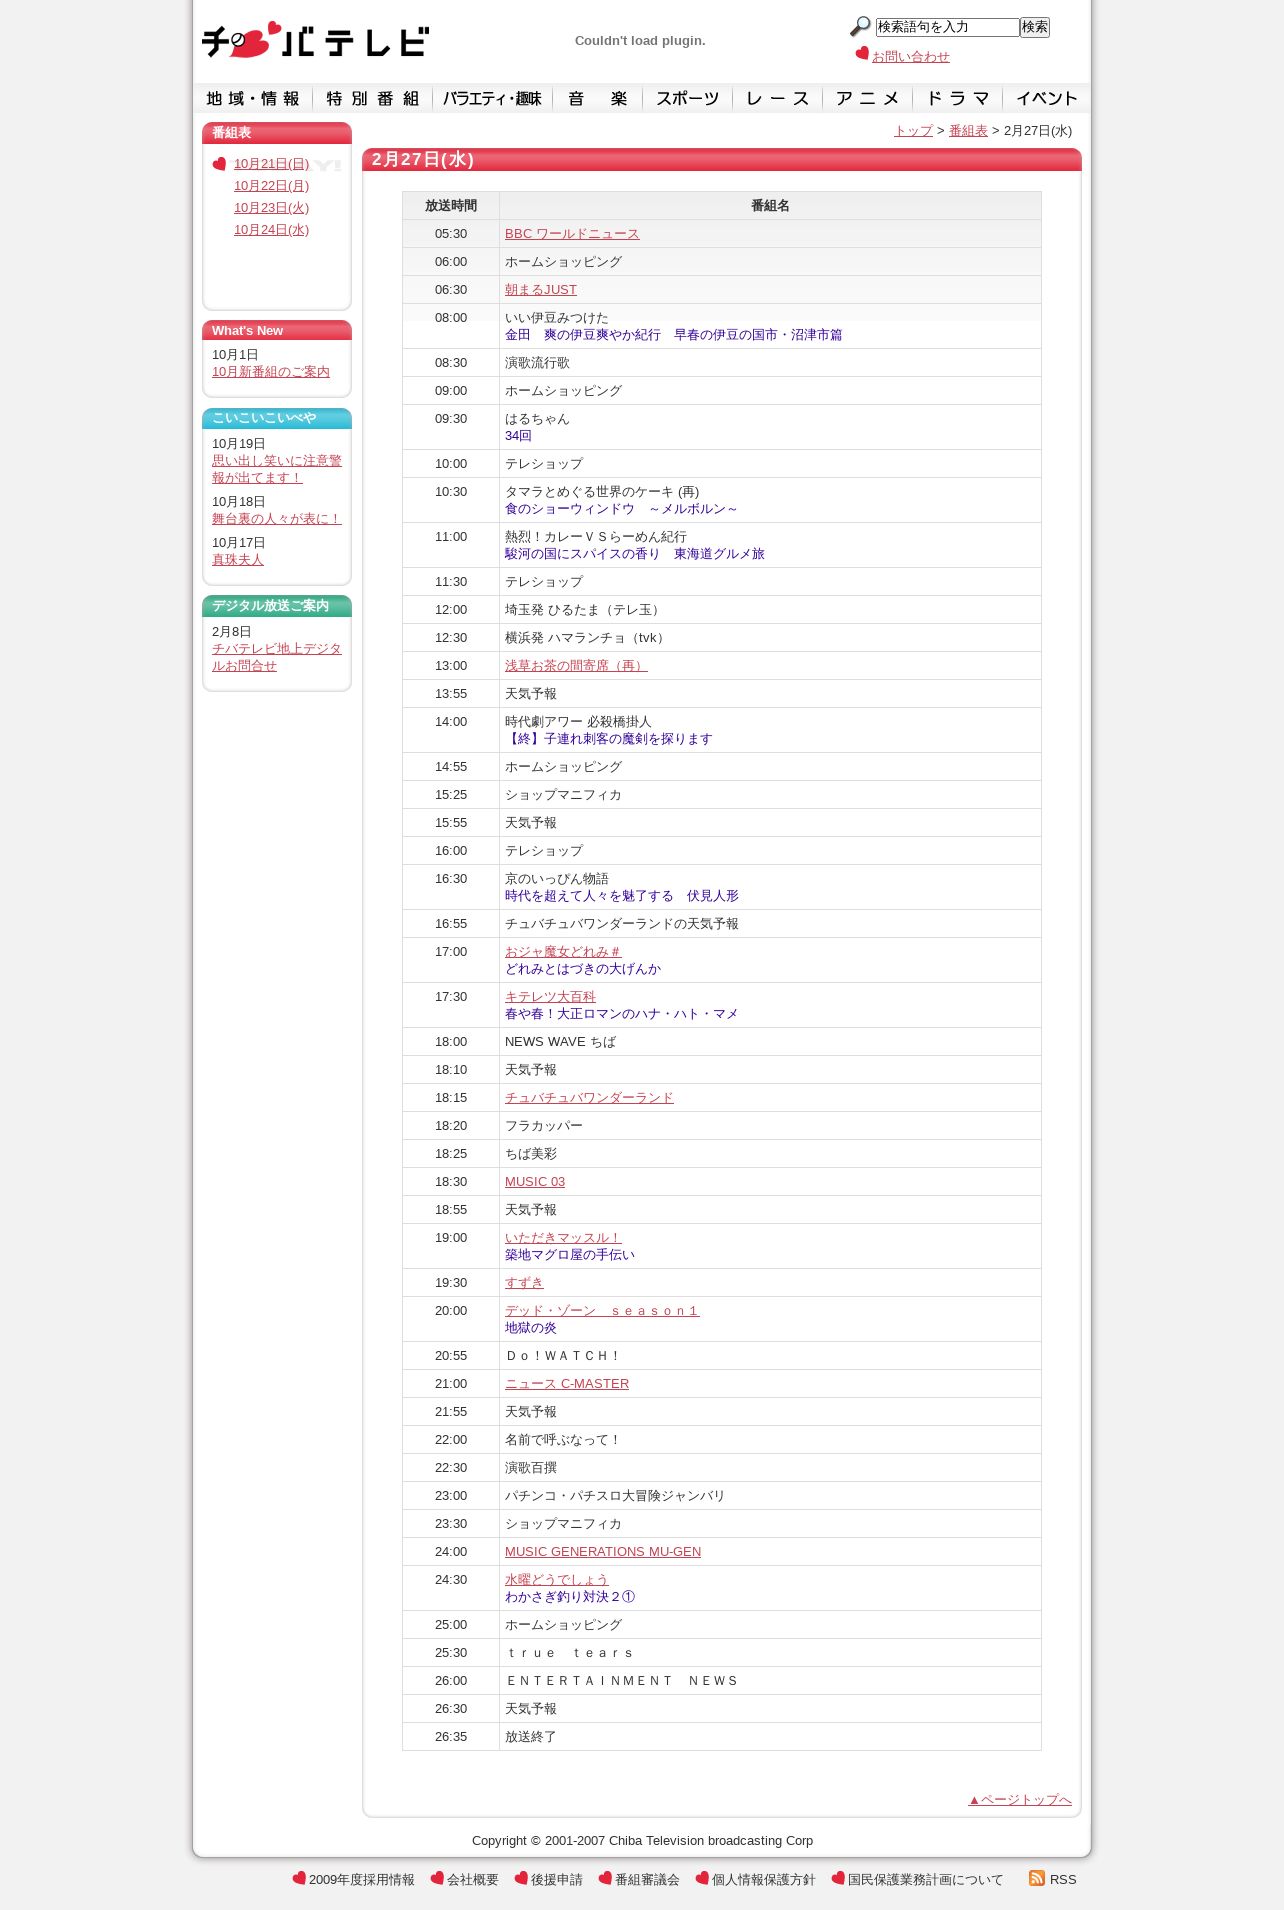Screen dimensions: 1284x1910
Task: Click the こいこいこいべや panel header
Action: pos(277,418)
